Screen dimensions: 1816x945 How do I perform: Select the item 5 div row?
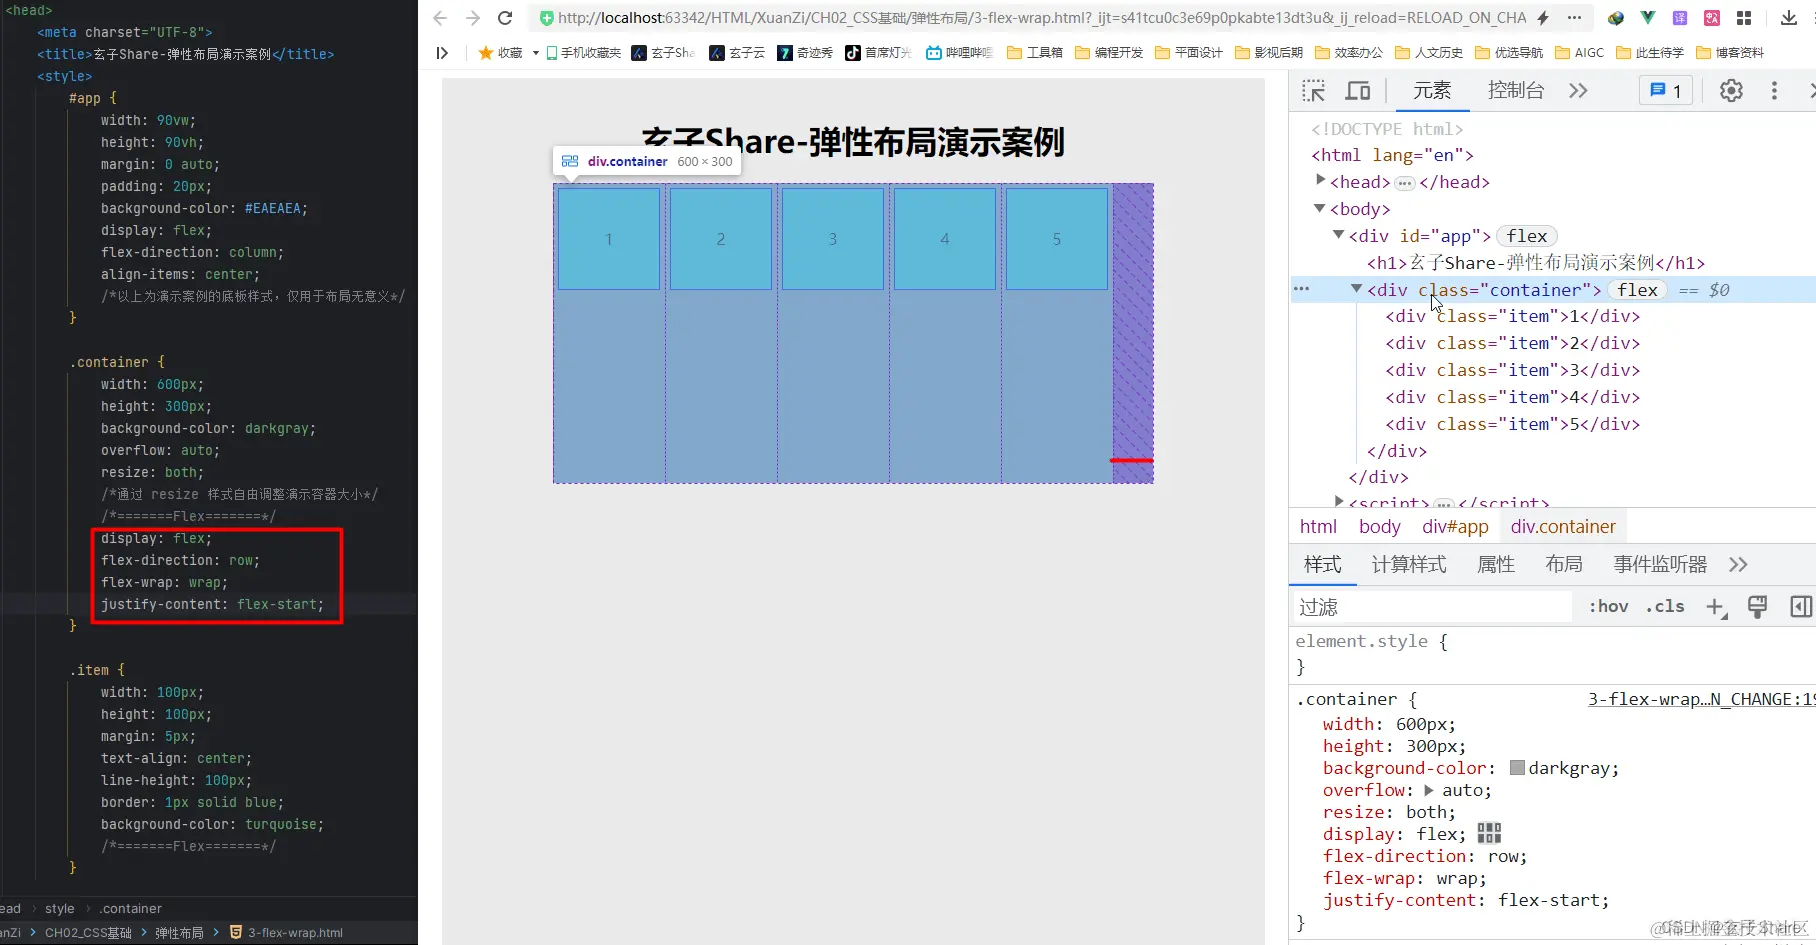[x=1513, y=424]
